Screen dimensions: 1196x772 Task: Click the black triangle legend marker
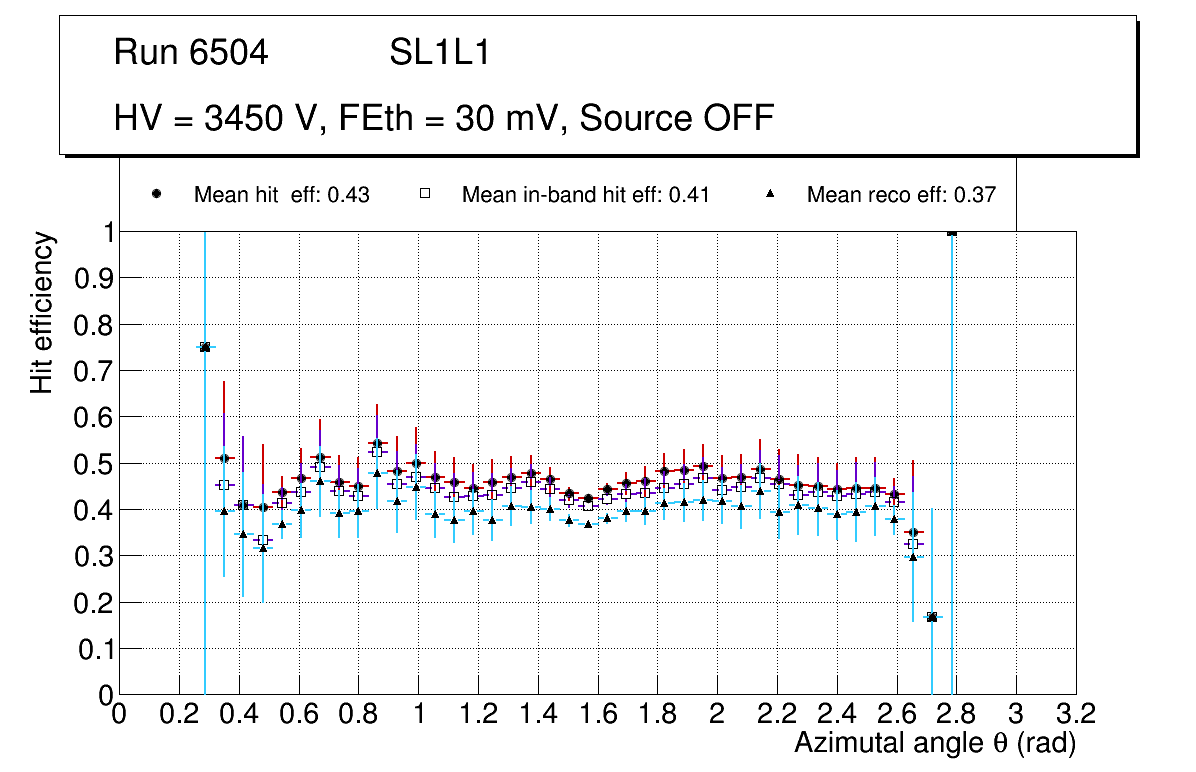click(770, 195)
